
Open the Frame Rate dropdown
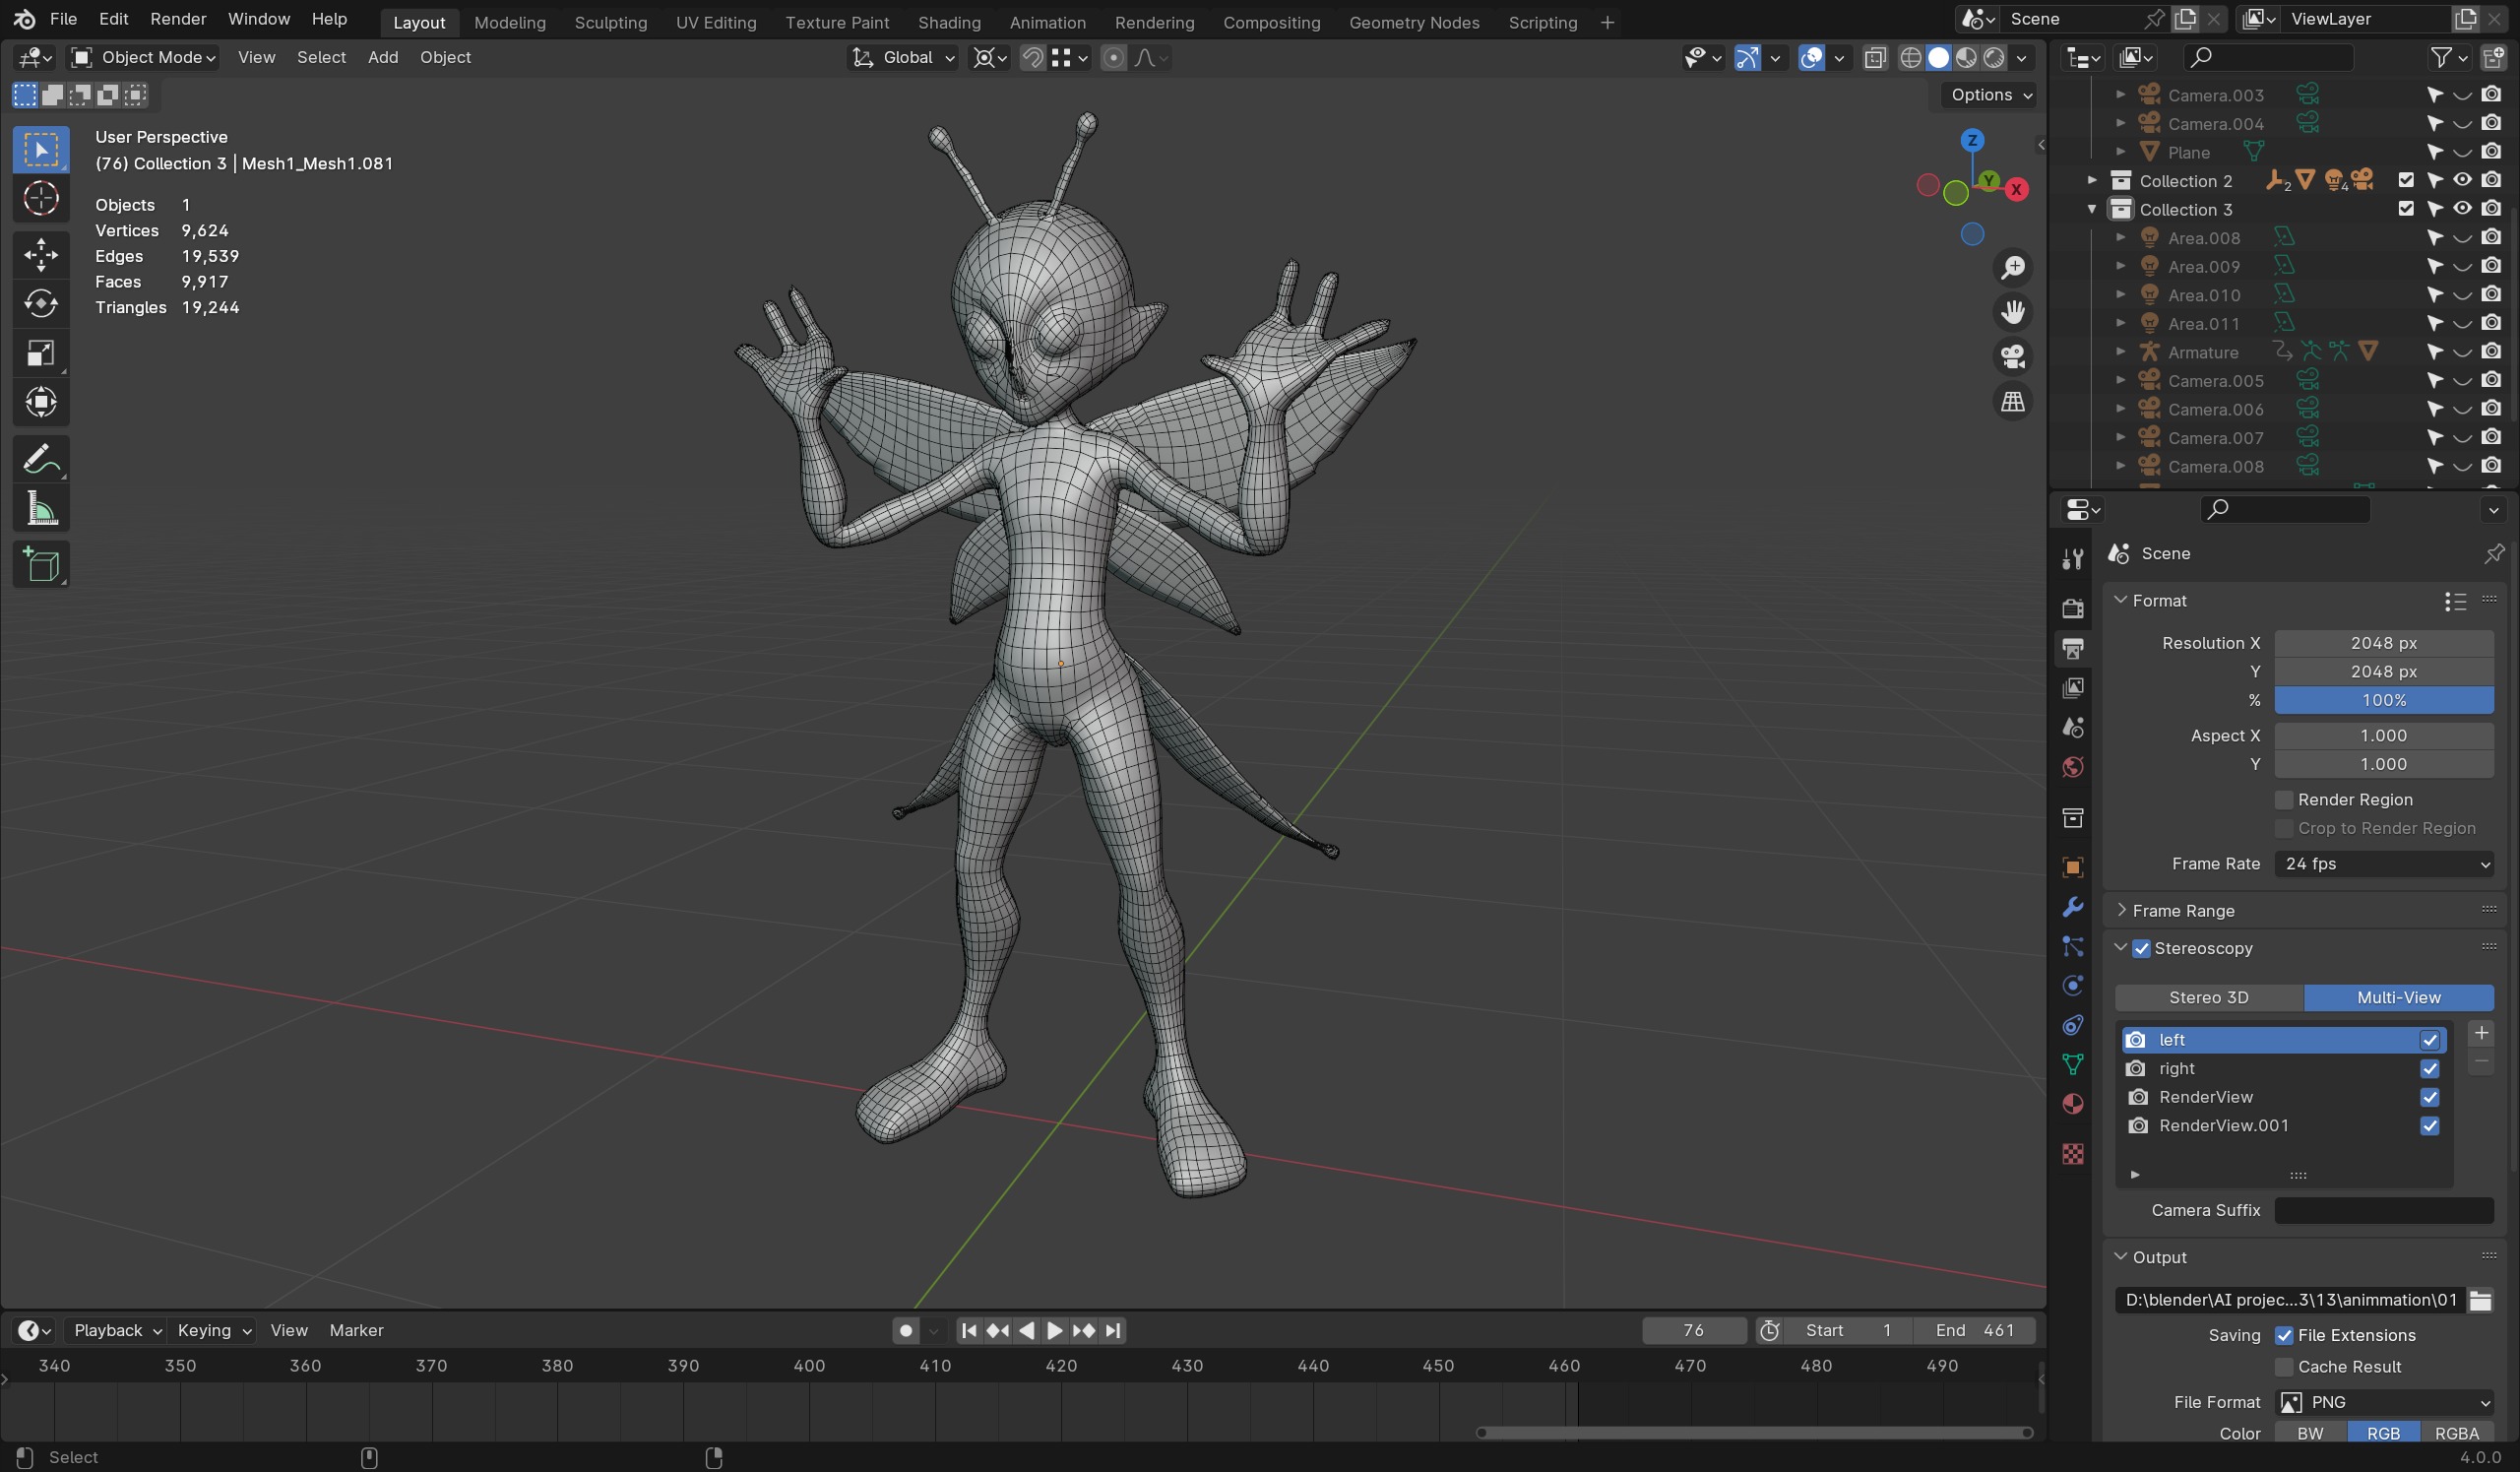click(x=2383, y=863)
